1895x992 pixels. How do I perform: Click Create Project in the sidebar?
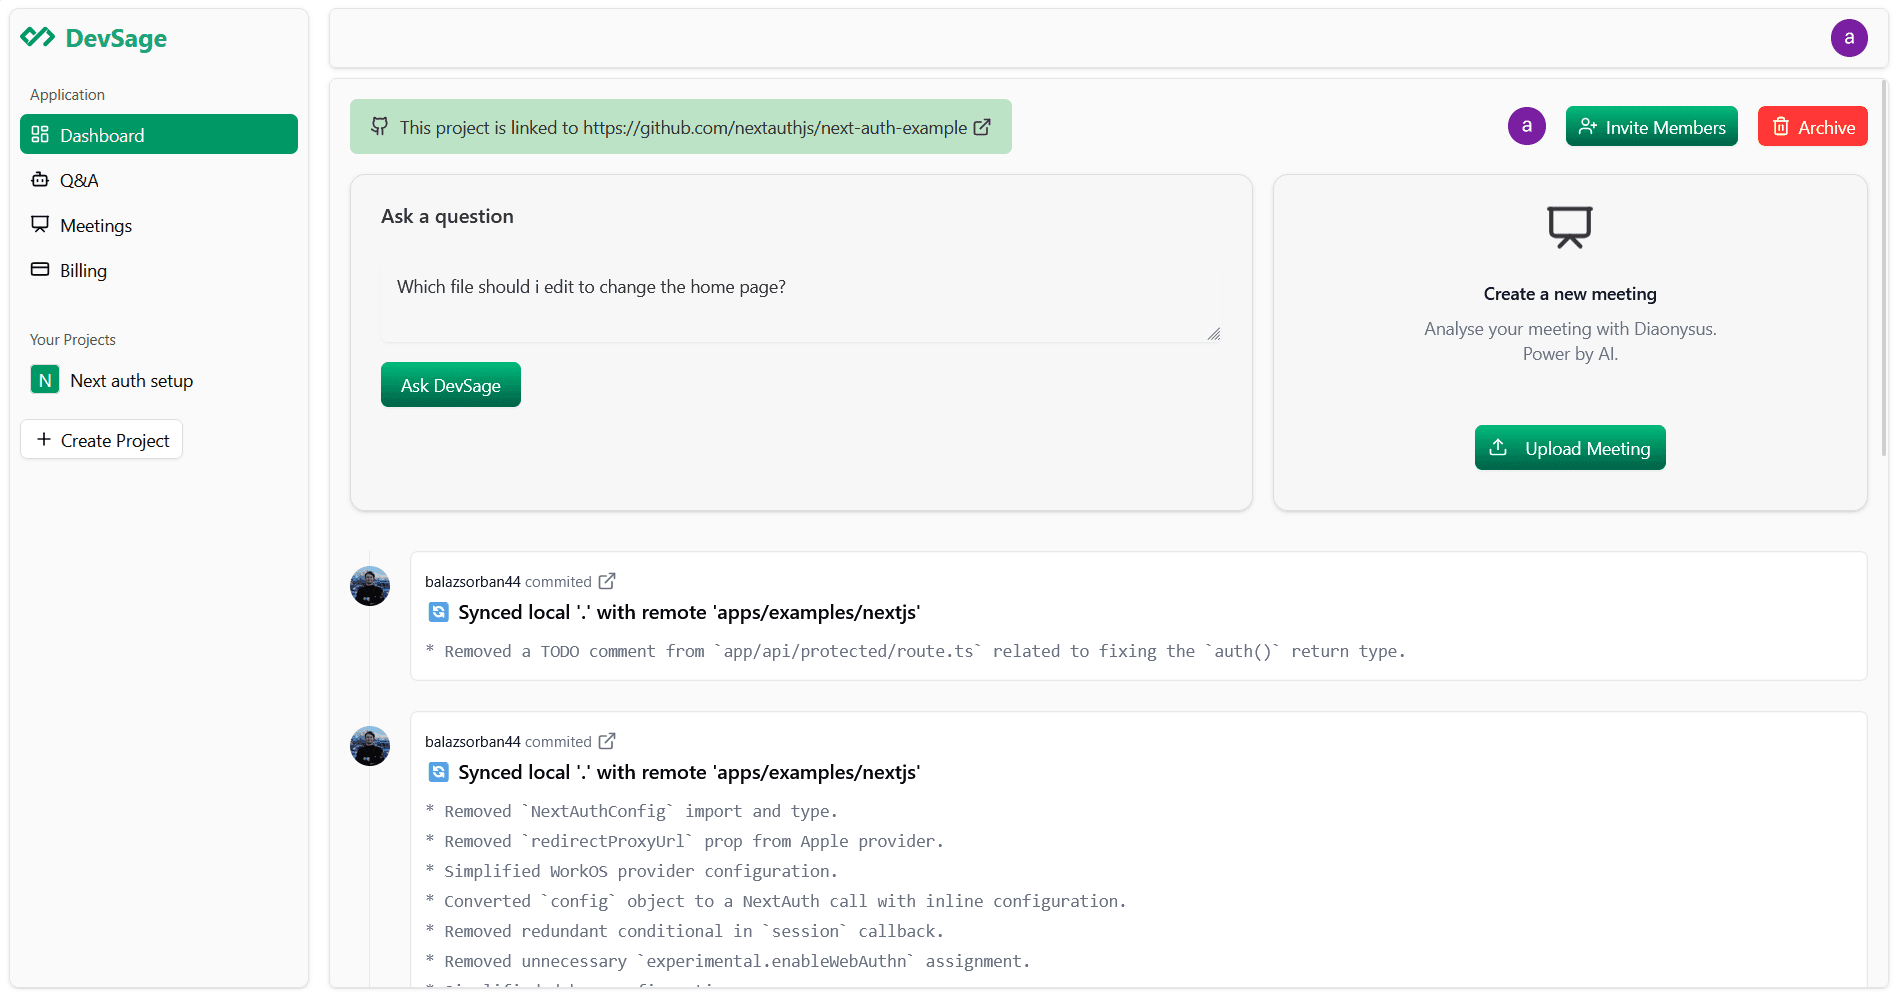pos(101,439)
